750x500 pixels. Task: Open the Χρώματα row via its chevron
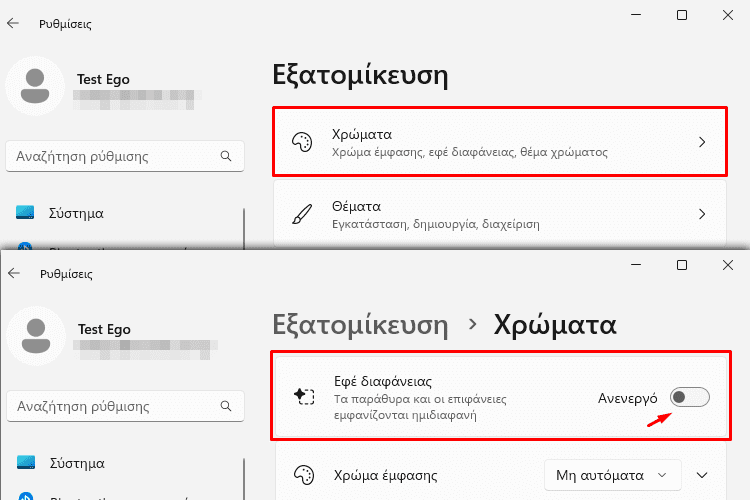point(702,142)
